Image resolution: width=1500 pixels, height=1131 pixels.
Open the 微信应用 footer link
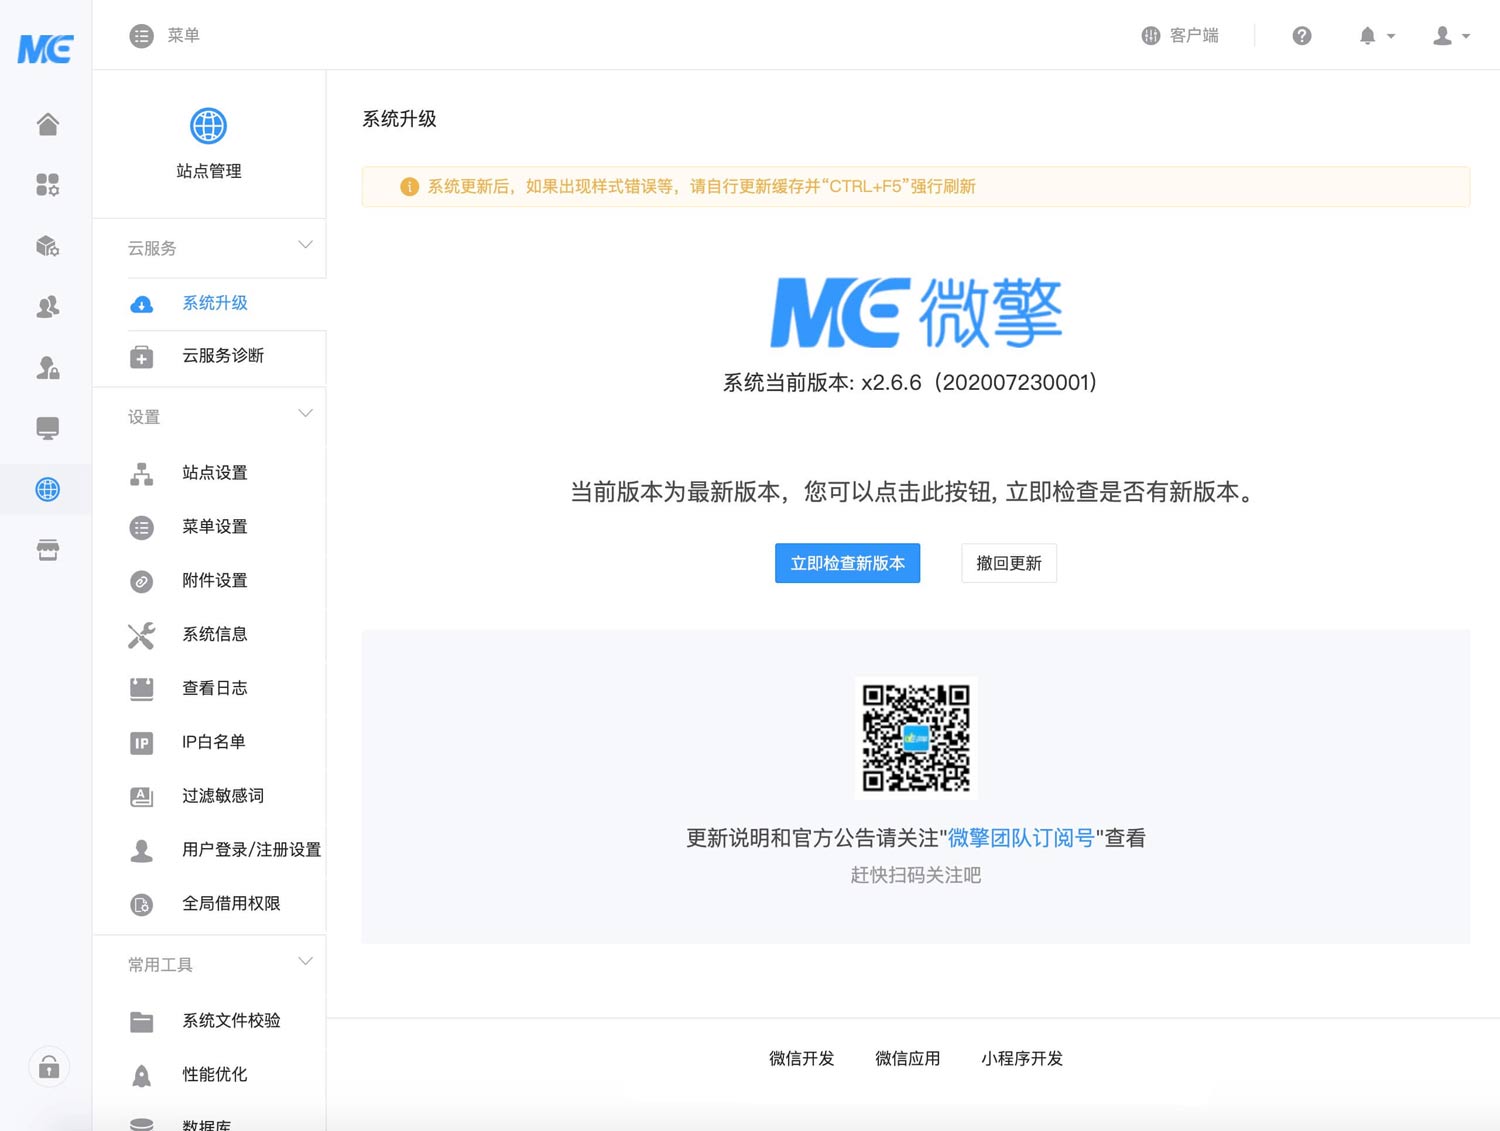click(x=907, y=1058)
